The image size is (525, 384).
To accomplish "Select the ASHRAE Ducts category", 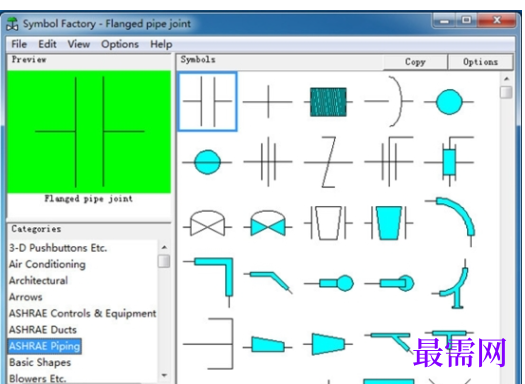I will 43,330.
